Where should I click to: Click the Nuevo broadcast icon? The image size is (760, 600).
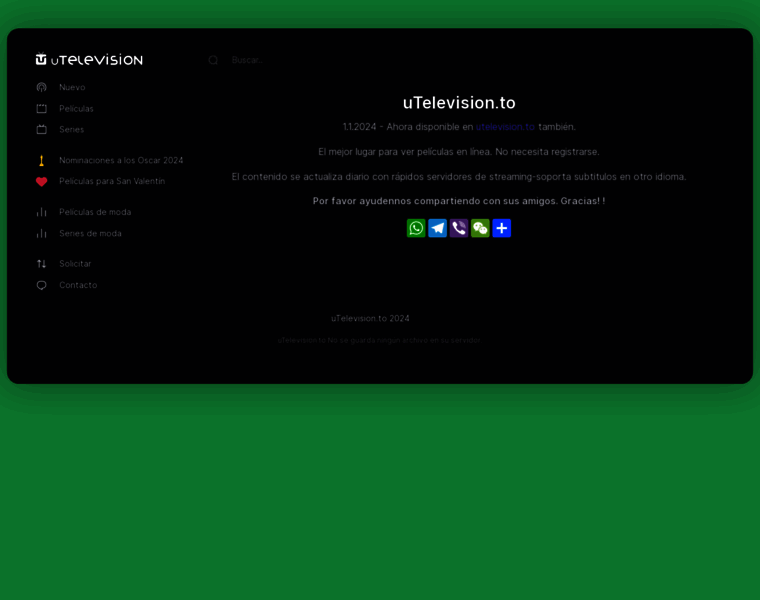[x=42, y=87]
